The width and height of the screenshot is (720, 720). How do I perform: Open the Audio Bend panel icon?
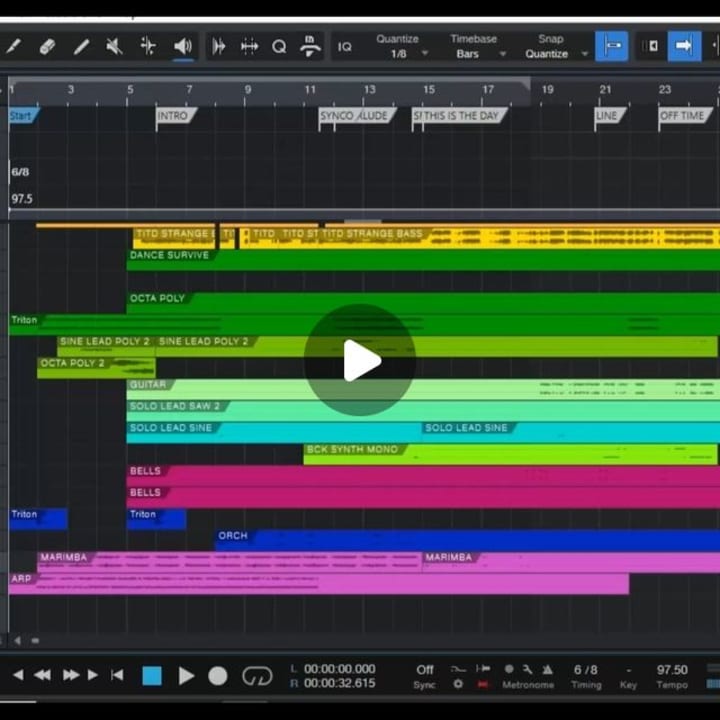point(219,46)
